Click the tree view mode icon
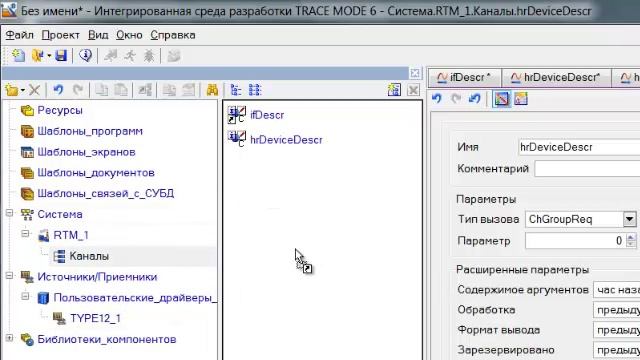Viewport: 640px width, 360px height. pyautogui.click(x=236, y=90)
